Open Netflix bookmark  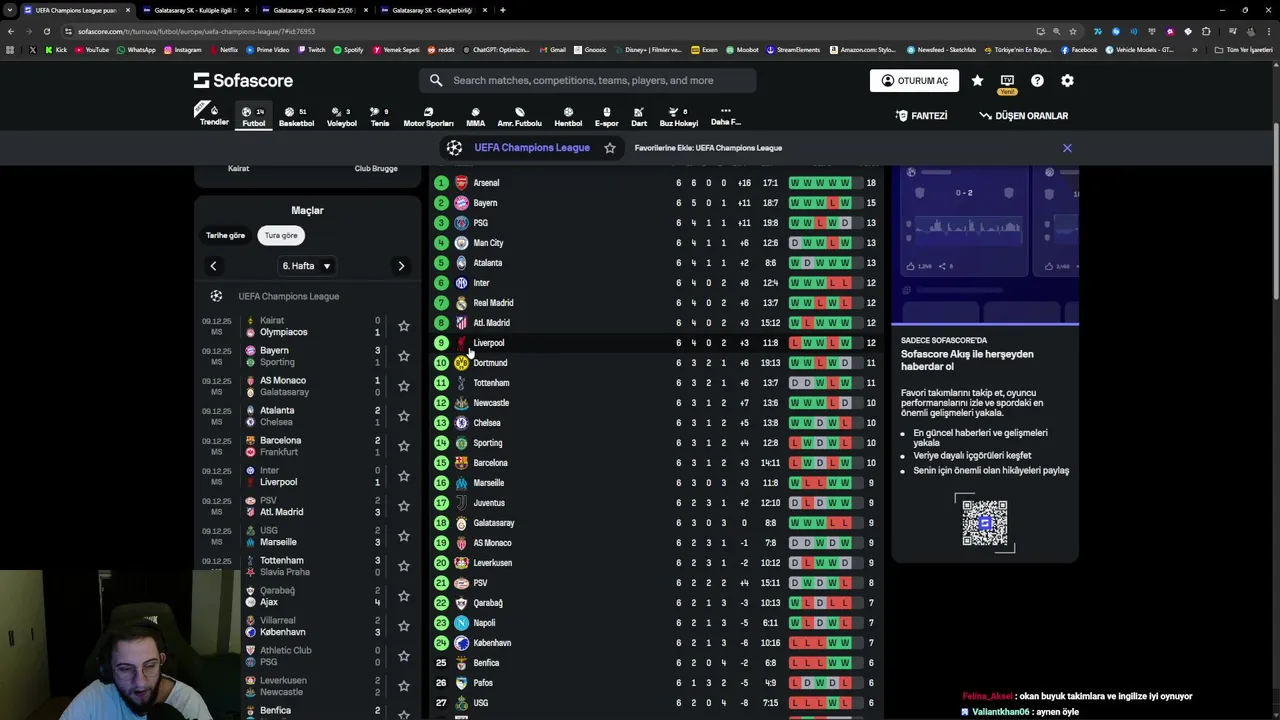click(224, 50)
